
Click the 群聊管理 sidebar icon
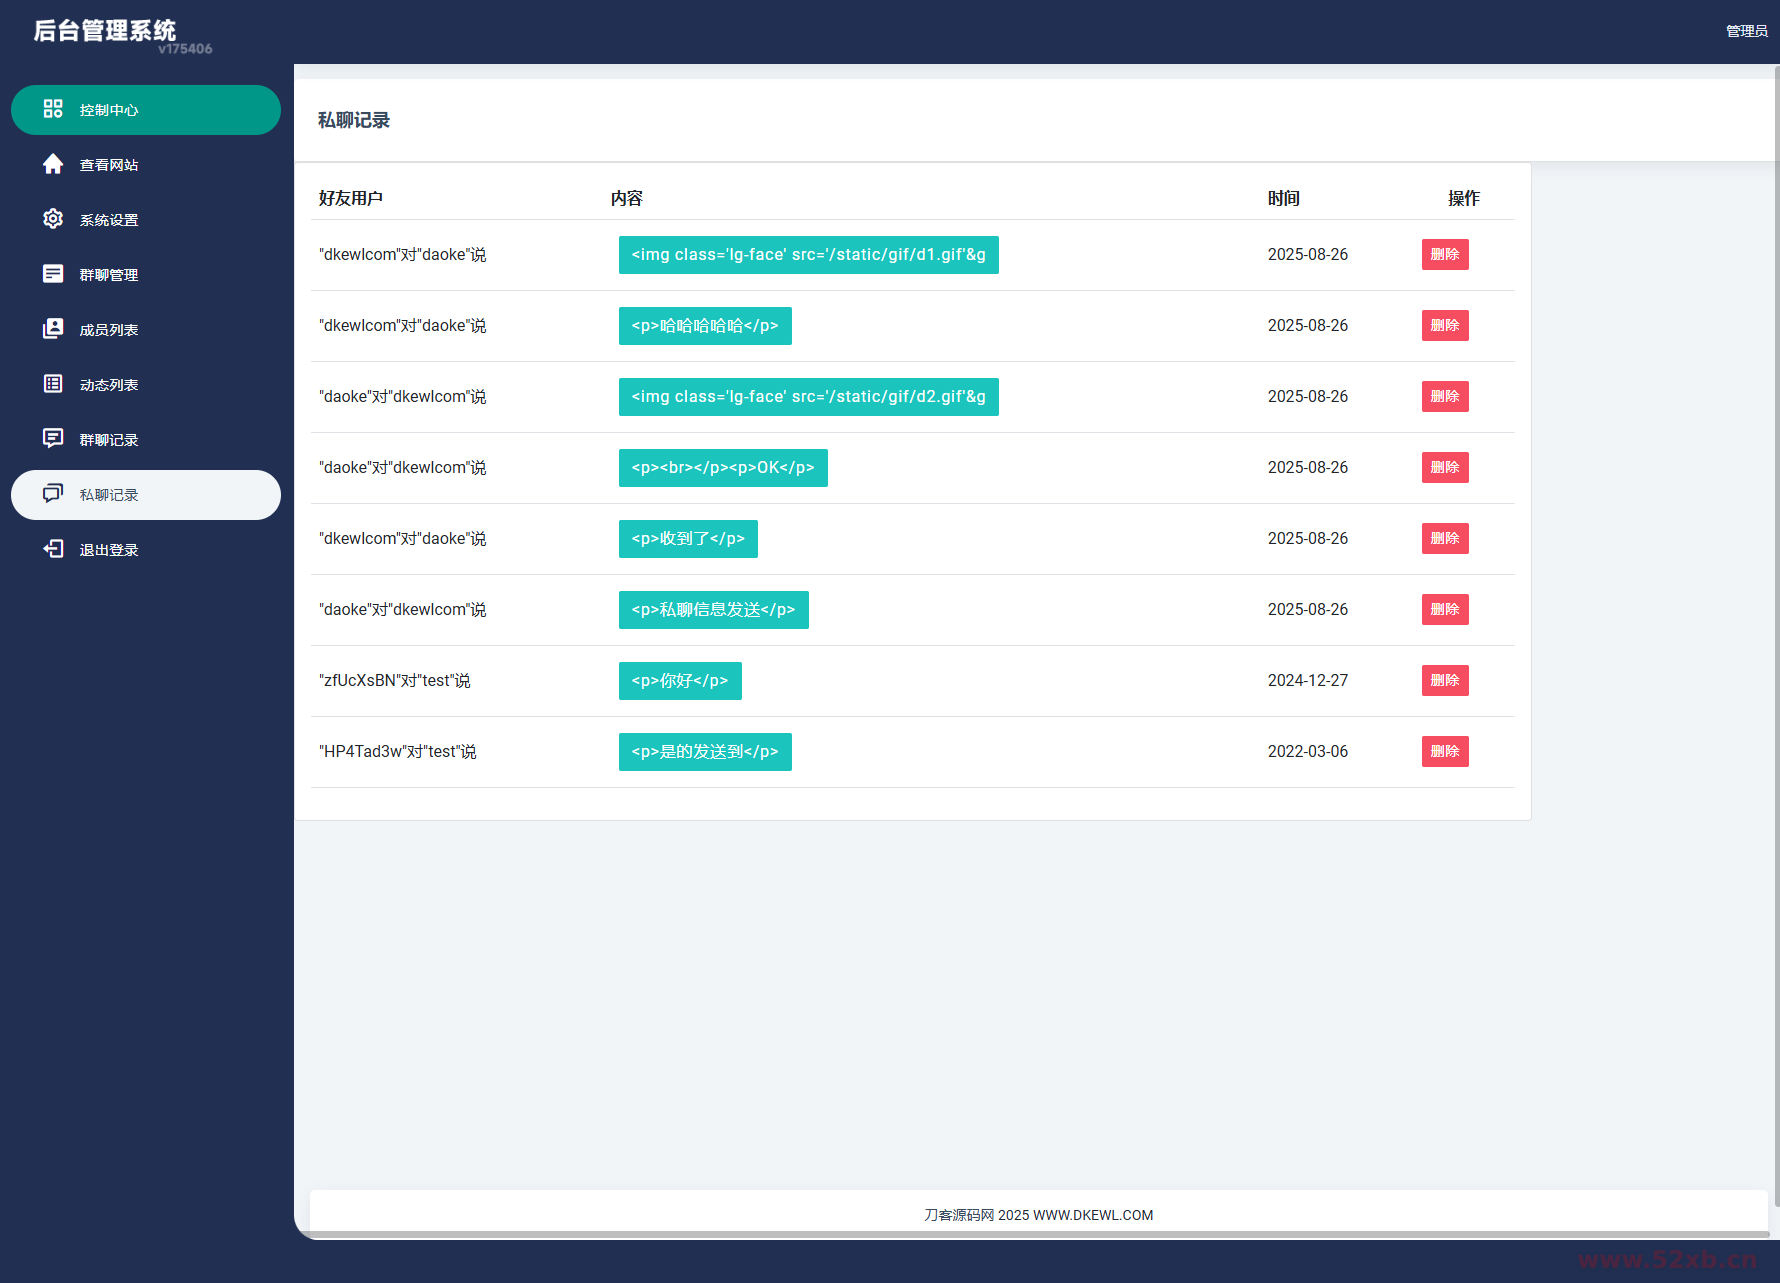[53, 274]
